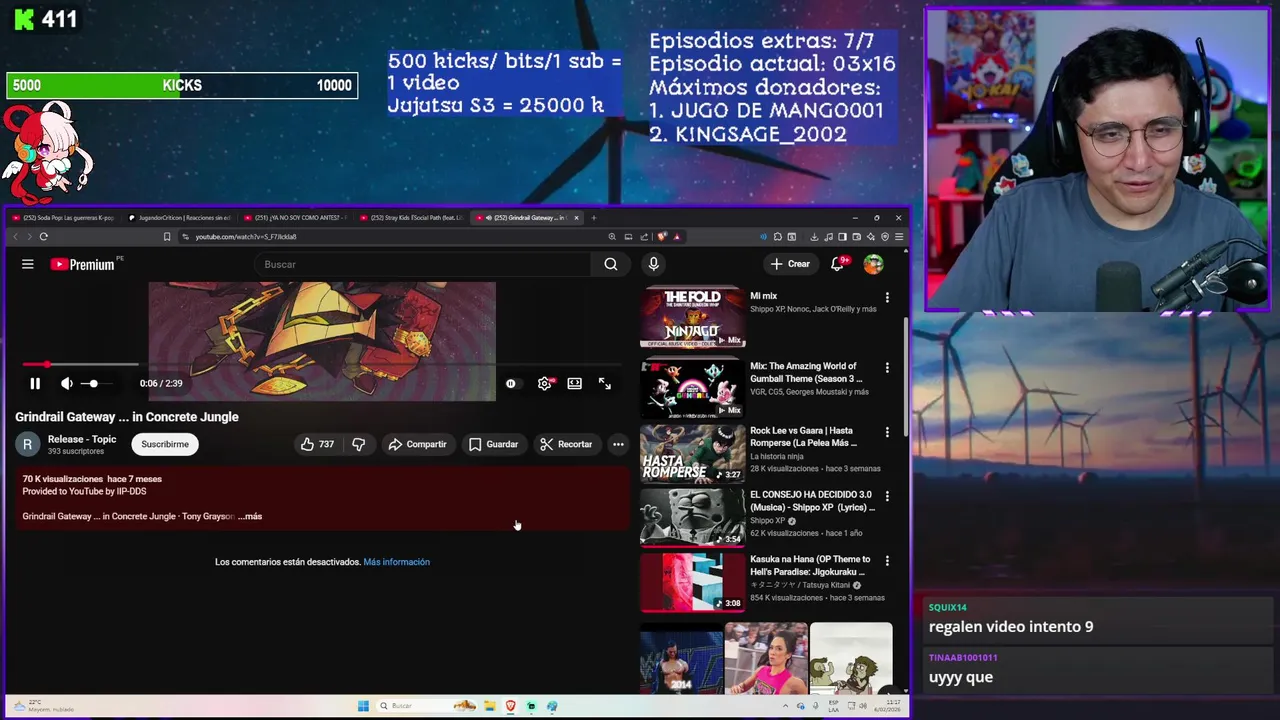Open options for Kasuka na Hana video

(x=886, y=562)
